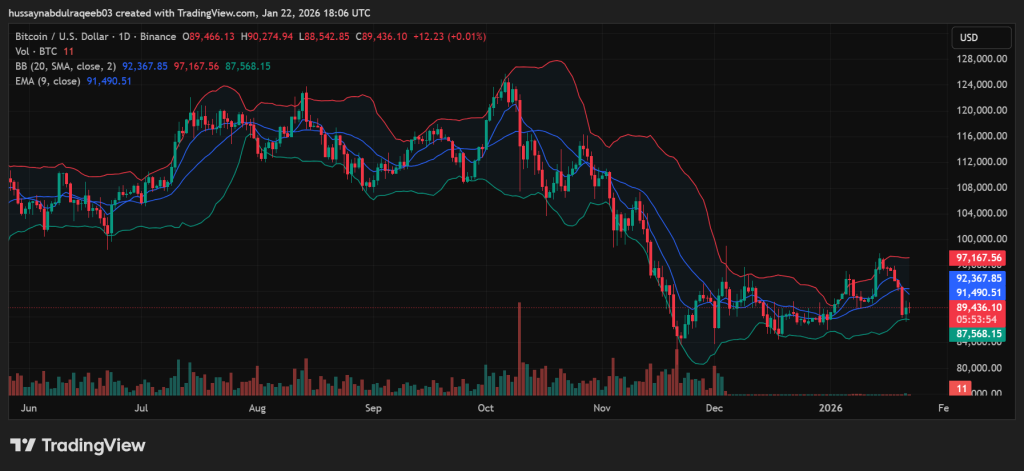This screenshot has height=471, width=1024.
Task: Click the Oct marker on time axis
Action: coord(487,408)
